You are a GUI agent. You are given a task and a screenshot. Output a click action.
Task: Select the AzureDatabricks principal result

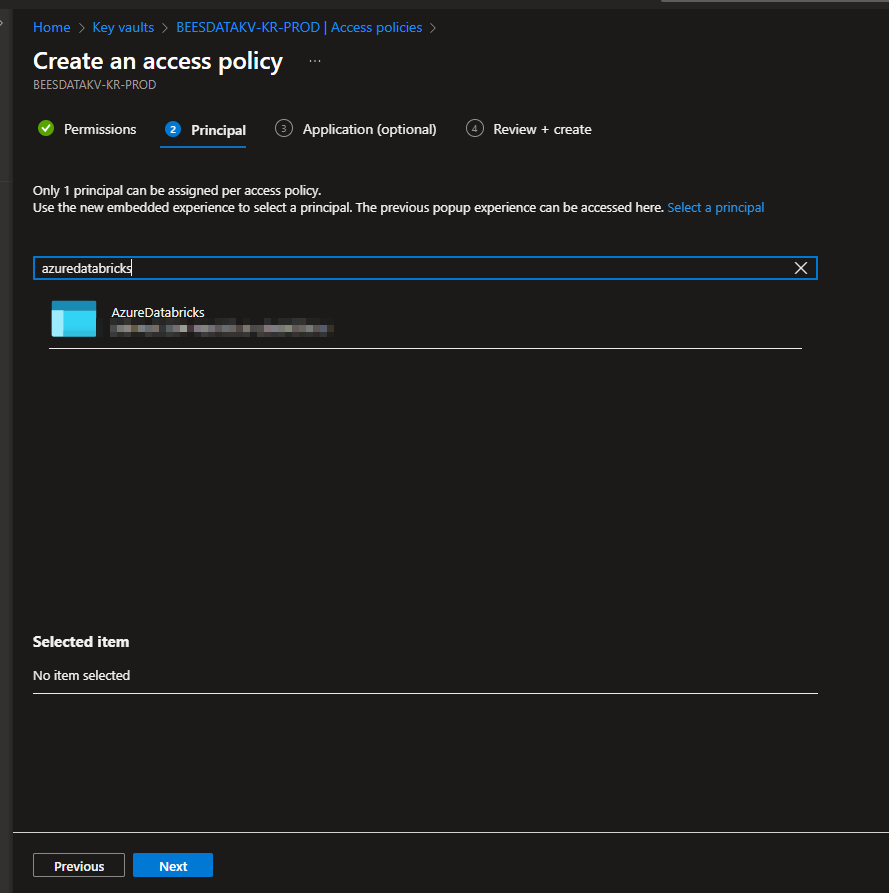point(425,319)
